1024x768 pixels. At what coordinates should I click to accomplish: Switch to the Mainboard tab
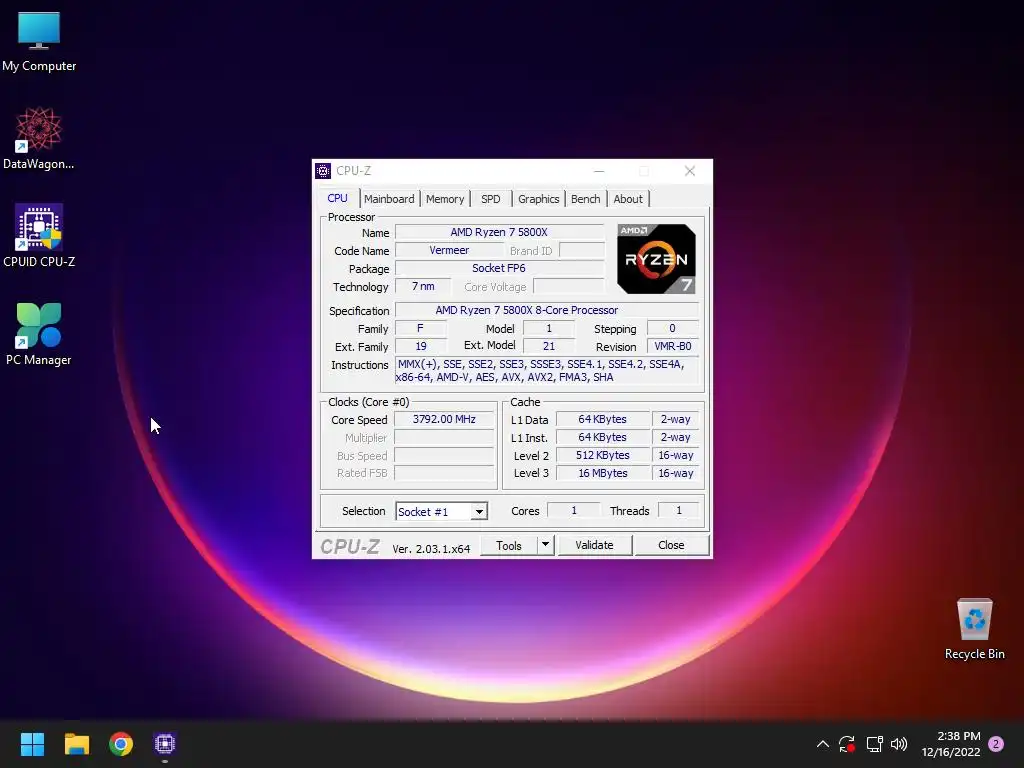tap(389, 199)
